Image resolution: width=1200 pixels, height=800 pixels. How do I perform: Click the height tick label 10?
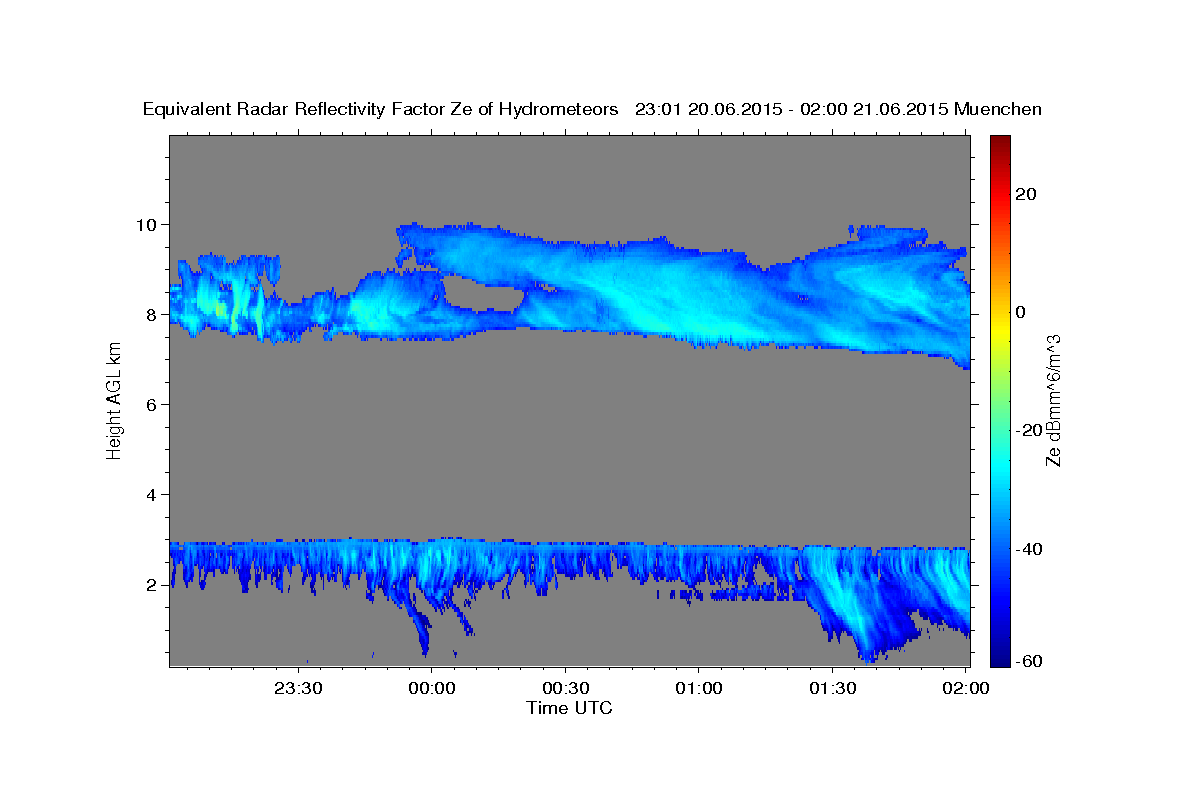pos(149,224)
